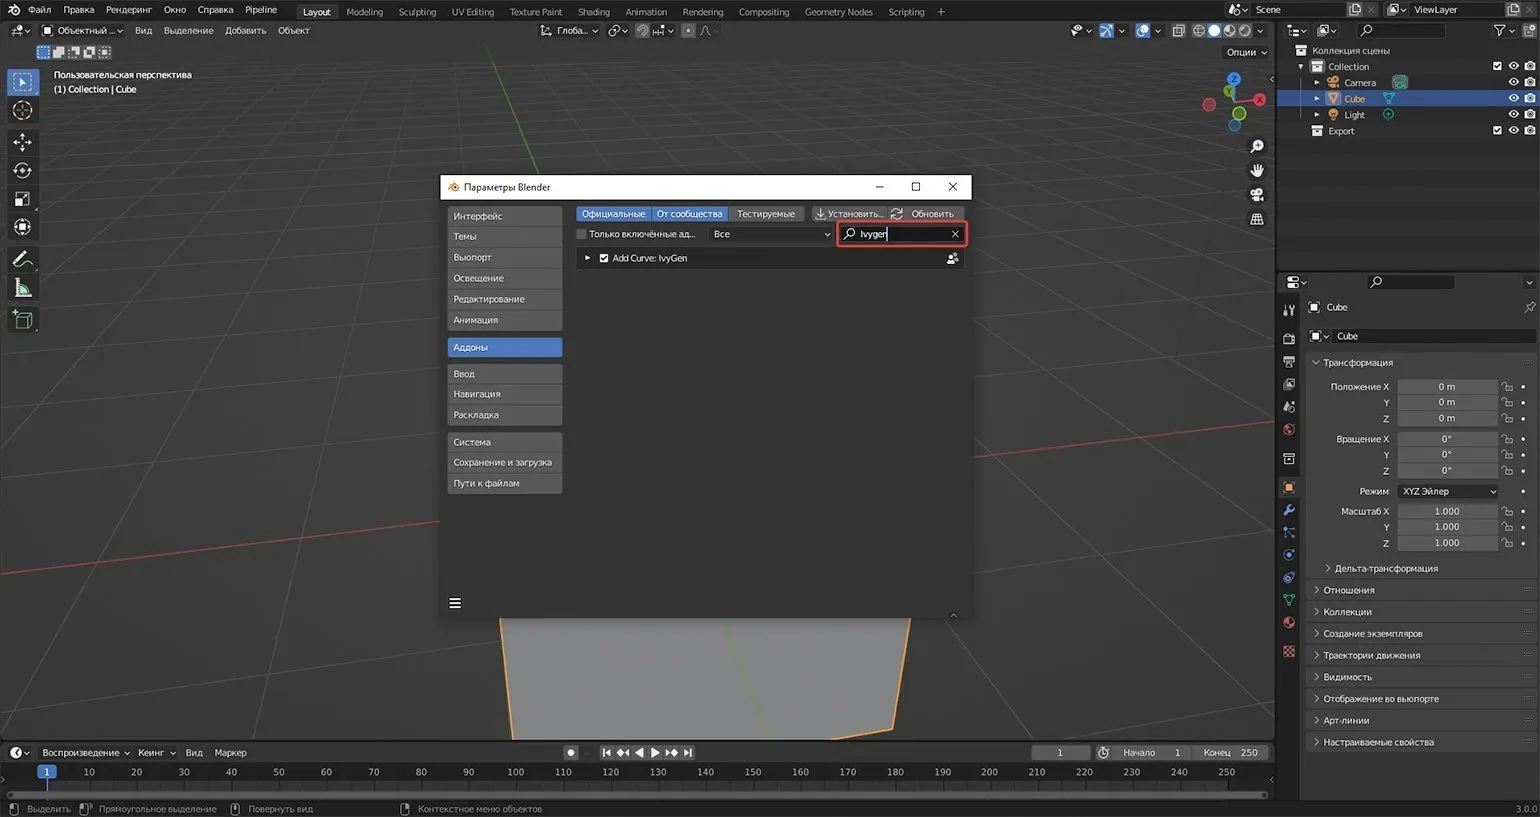The height and width of the screenshot is (817, 1540).
Task: Clear the addon search field with X
Action: pyautogui.click(x=955, y=234)
